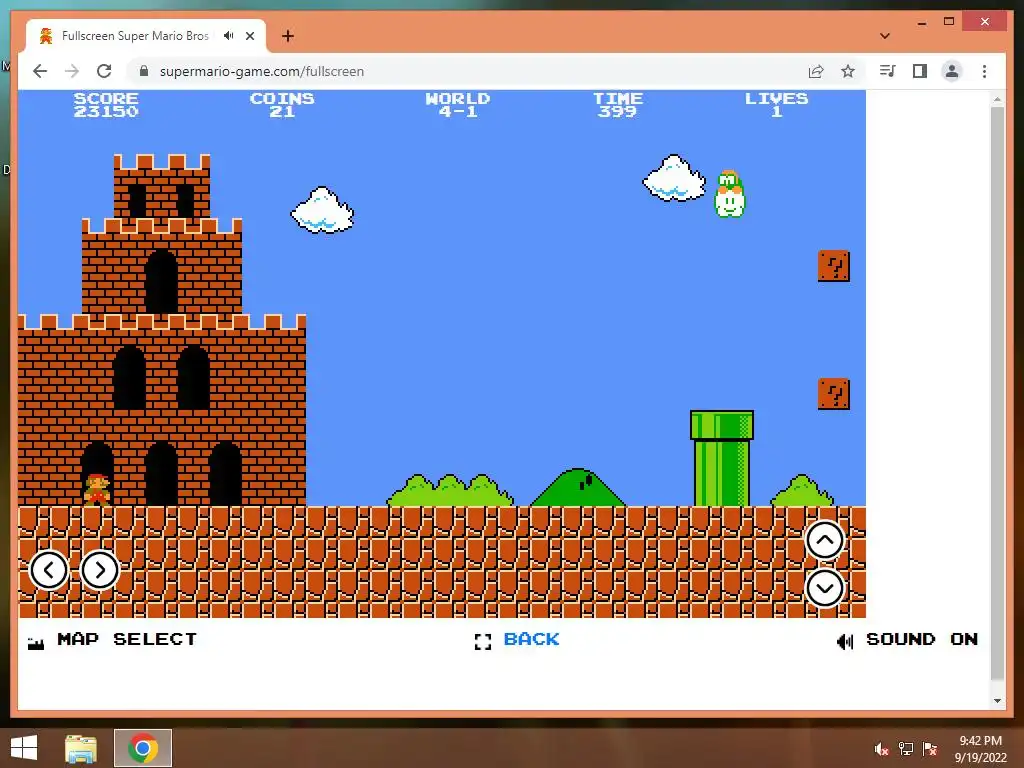Click the share page icon
Screen dimensions: 1024x768
point(816,71)
